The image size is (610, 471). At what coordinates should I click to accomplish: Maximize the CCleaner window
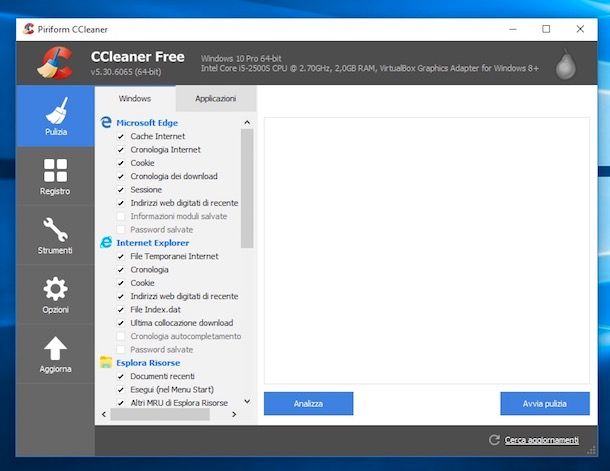point(546,29)
